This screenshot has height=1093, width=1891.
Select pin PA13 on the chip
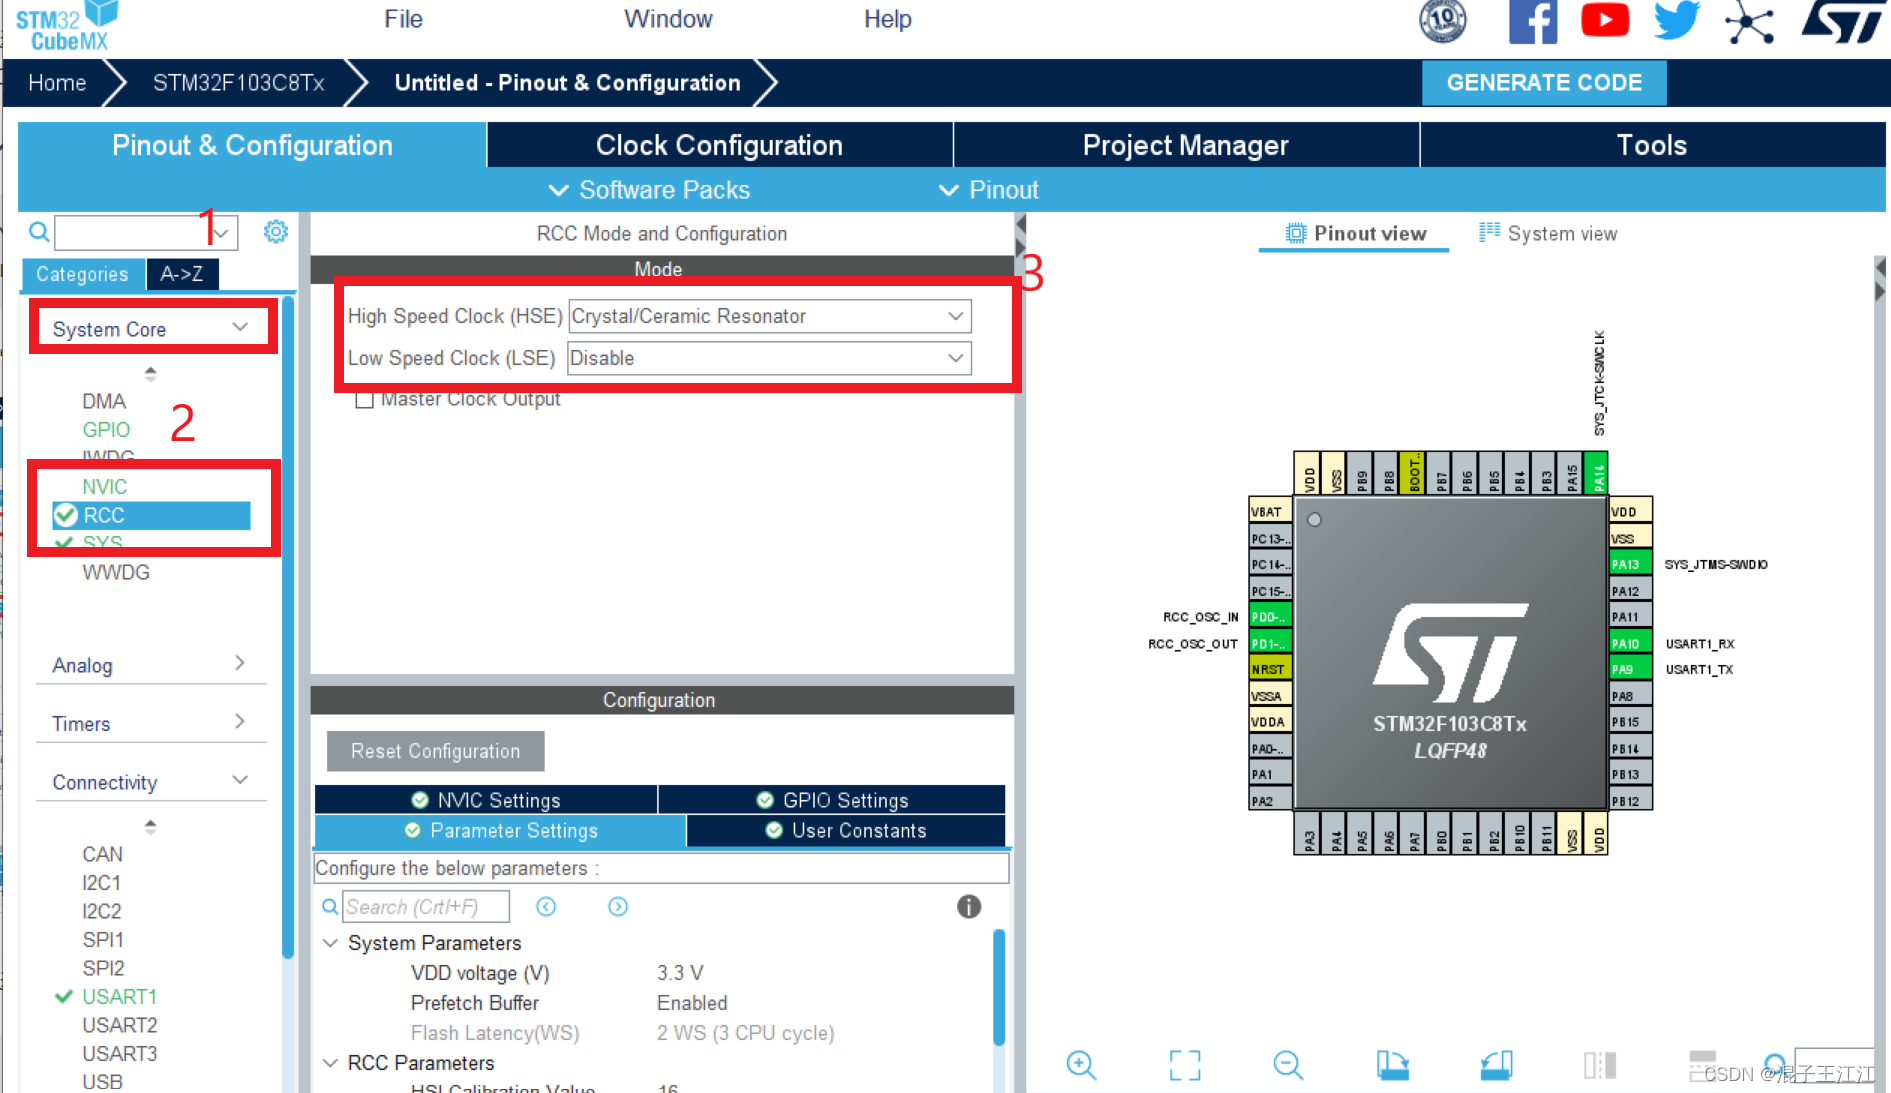1630,564
